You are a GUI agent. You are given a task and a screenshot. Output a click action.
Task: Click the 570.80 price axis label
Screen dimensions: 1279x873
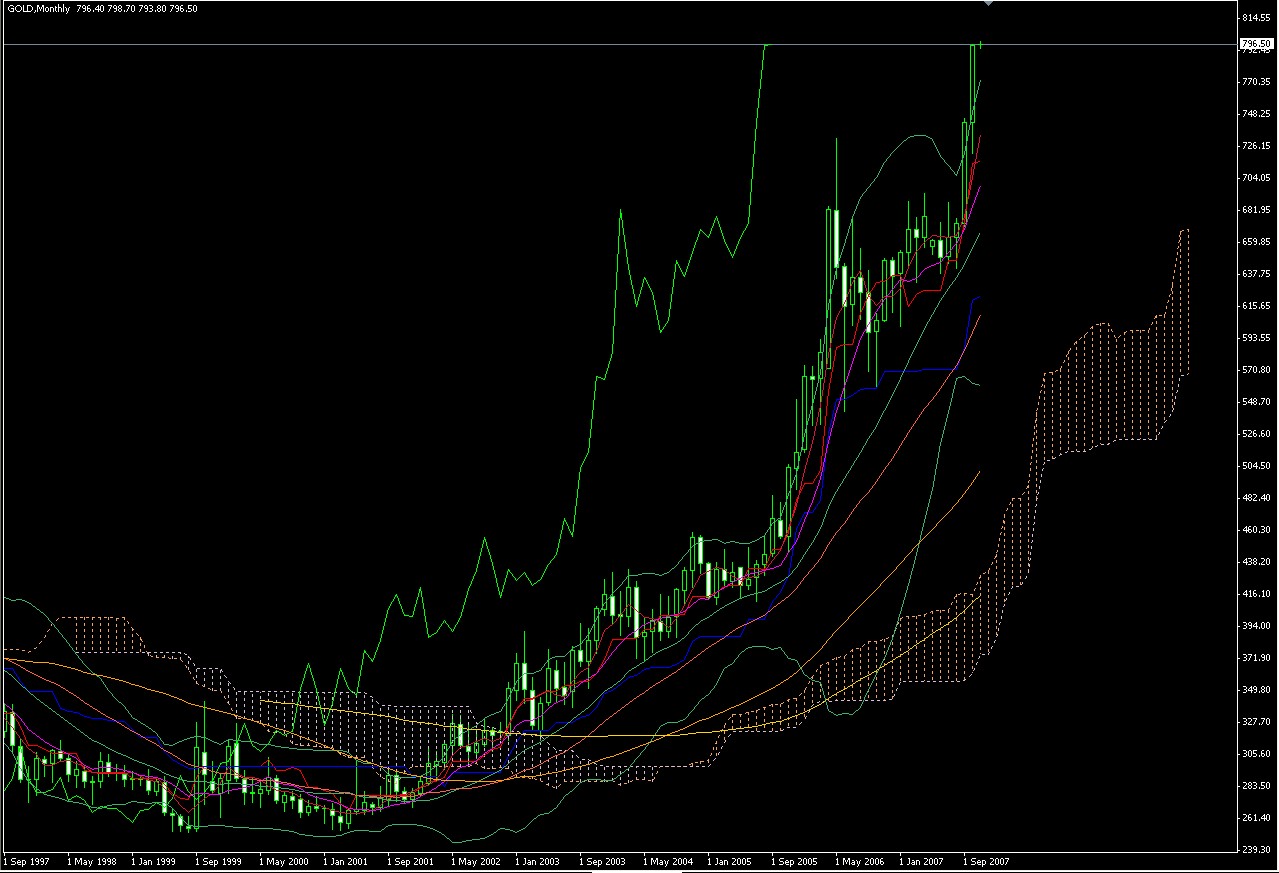tap(1256, 370)
